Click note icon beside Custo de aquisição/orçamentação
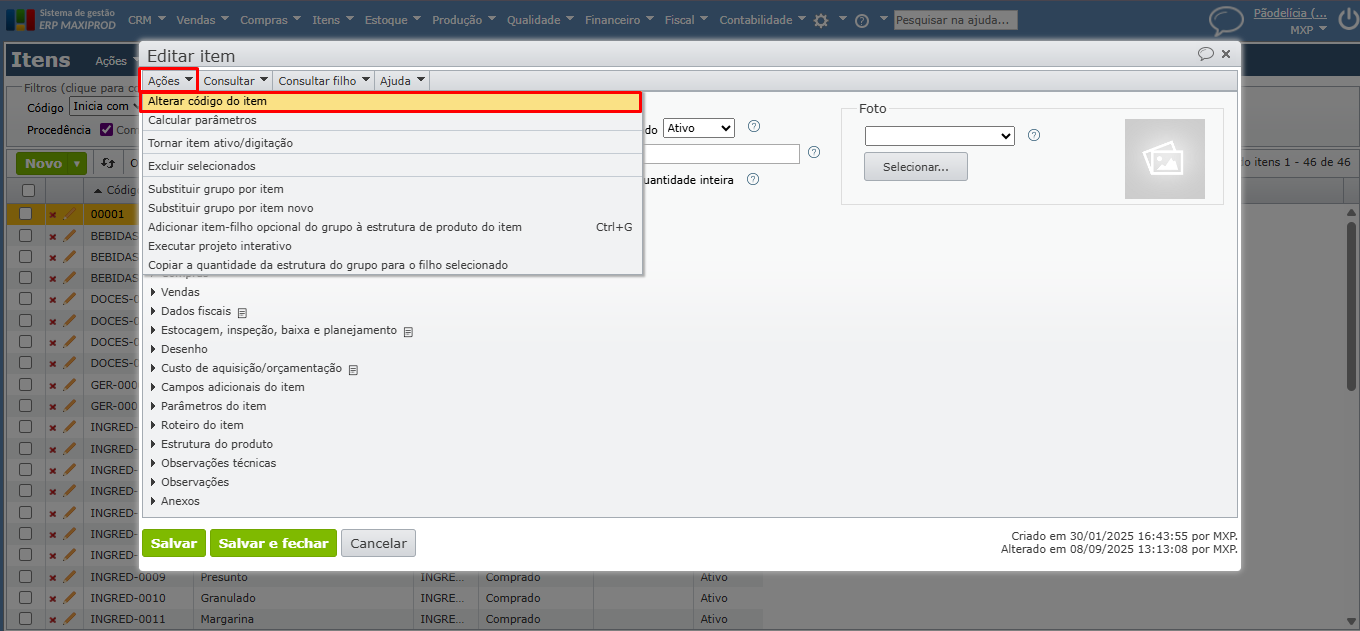The height and width of the screenshot is (631, 1360). 353,369
